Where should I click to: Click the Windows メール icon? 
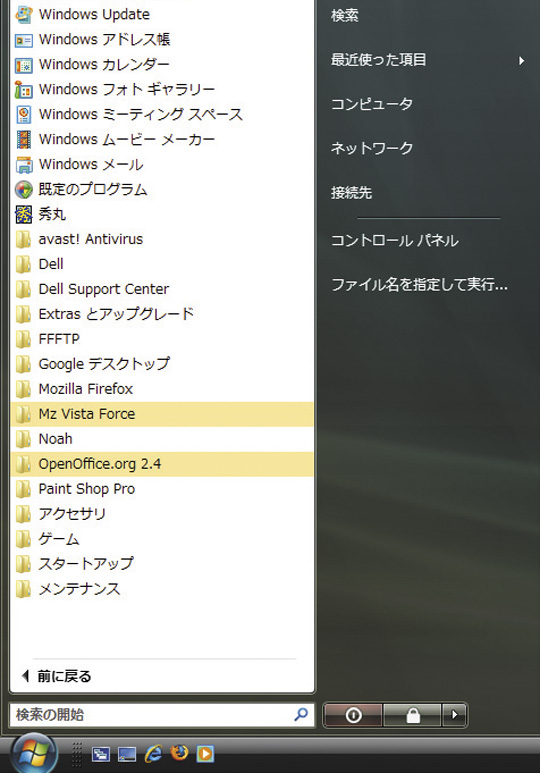(x=24, y=165)
